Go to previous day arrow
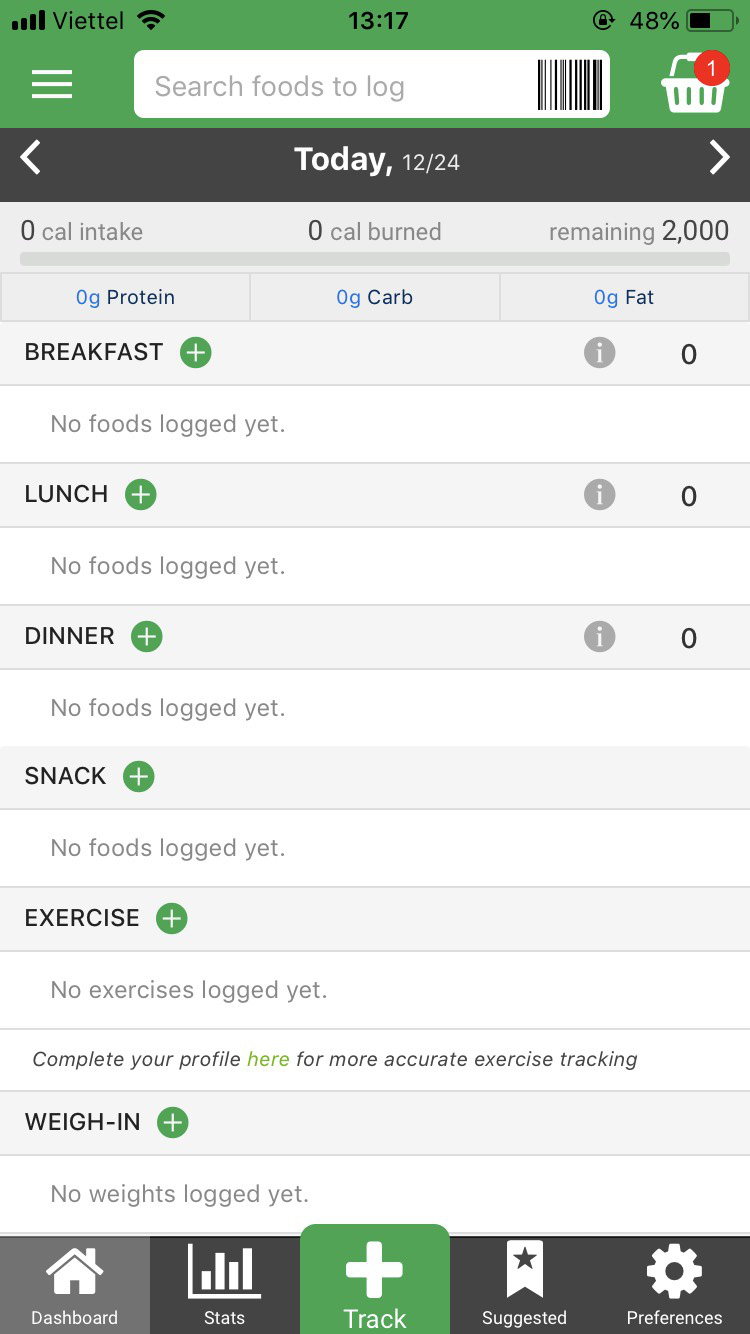The image size is (750, 1334). tap(31, 158)
